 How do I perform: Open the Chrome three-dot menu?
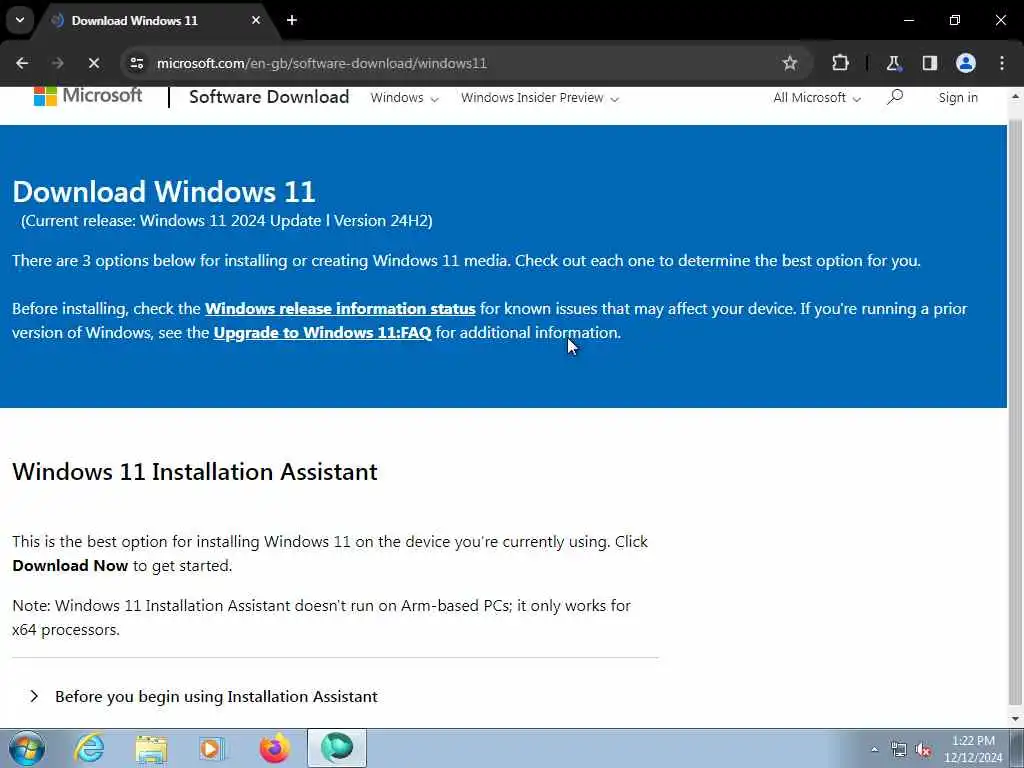click(x=1002, y=63)
